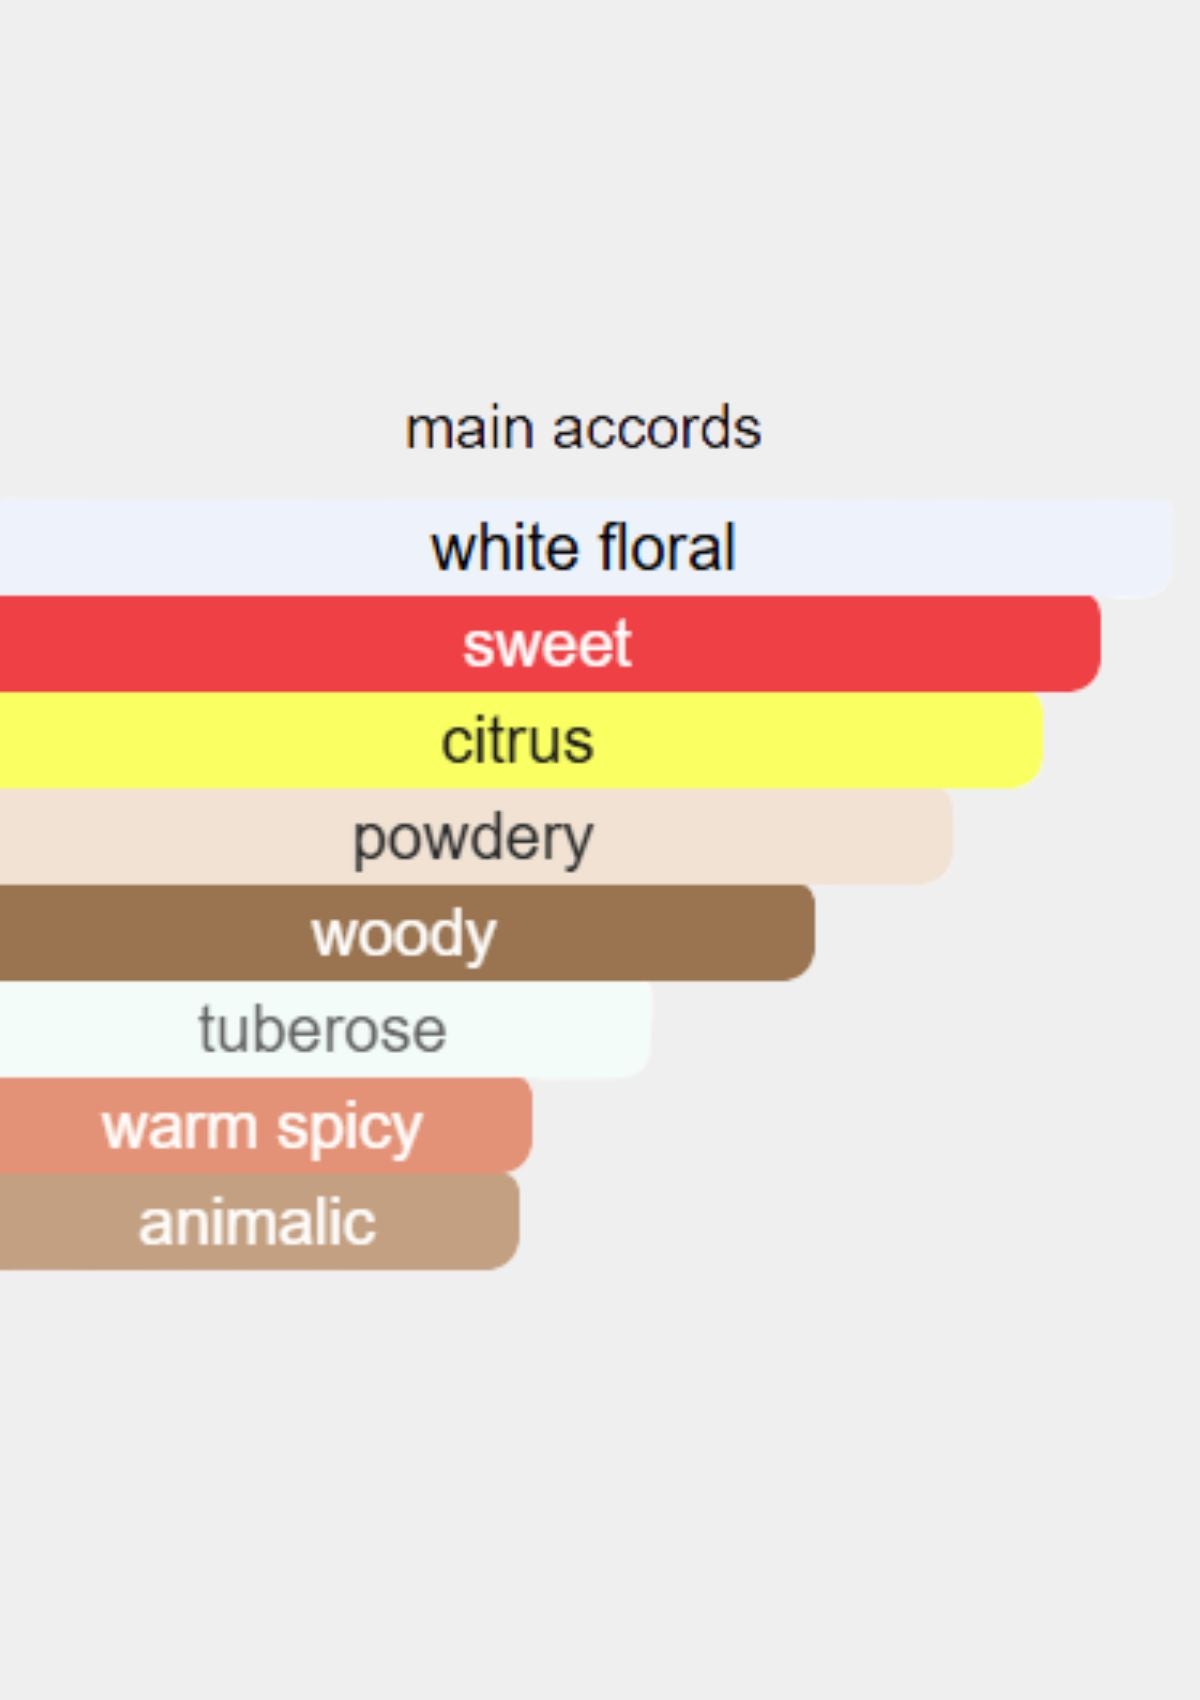Click the 'animalic' text label
The image size is (1200, 1700).
point(257,1222)
